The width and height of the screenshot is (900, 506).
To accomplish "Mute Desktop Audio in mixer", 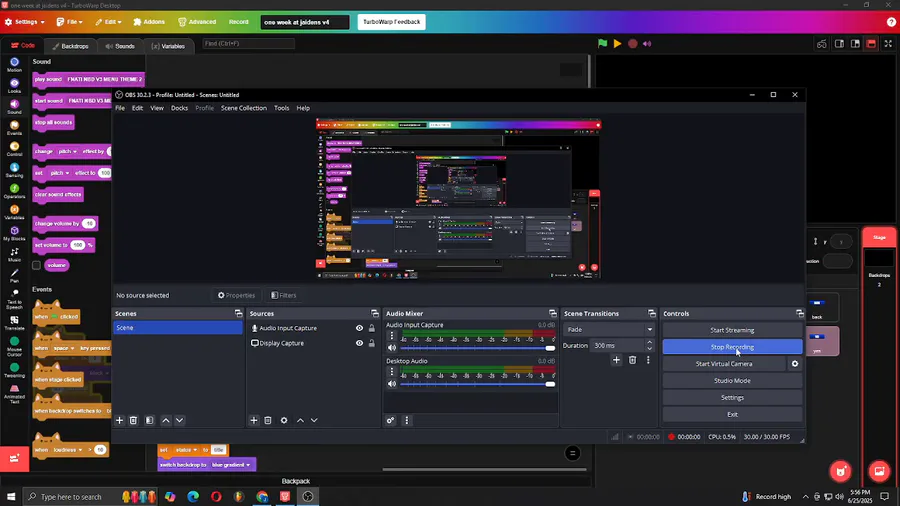I will tap(391, 384).
